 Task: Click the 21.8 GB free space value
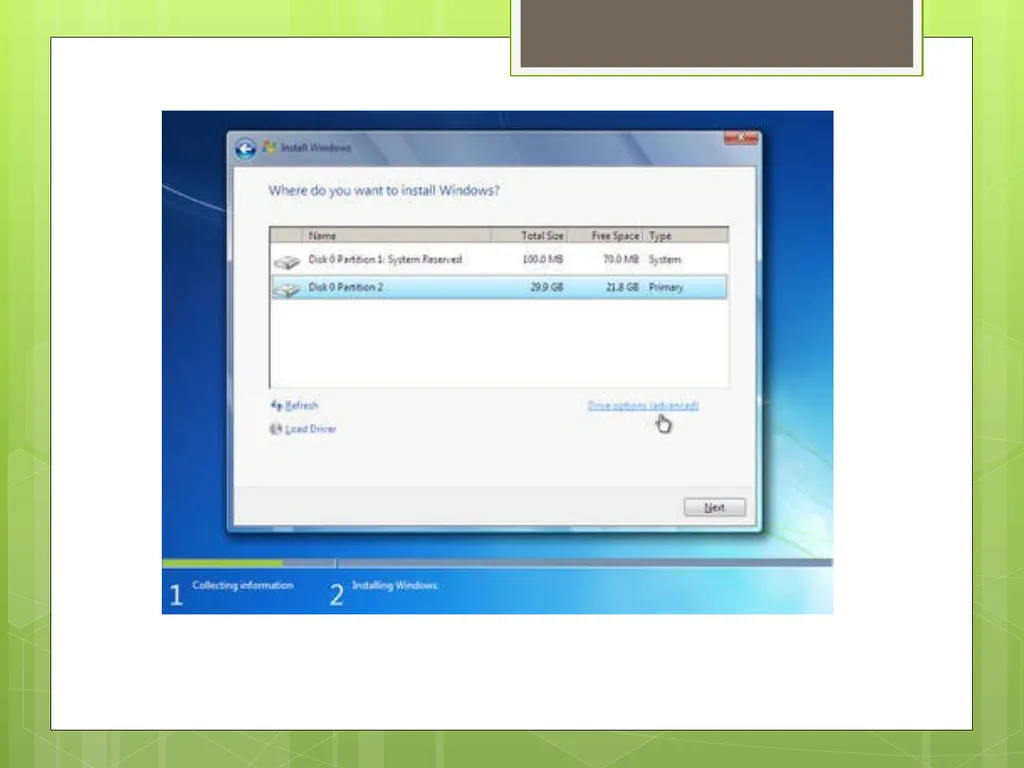pyautogui.click(x=622, y=287)
